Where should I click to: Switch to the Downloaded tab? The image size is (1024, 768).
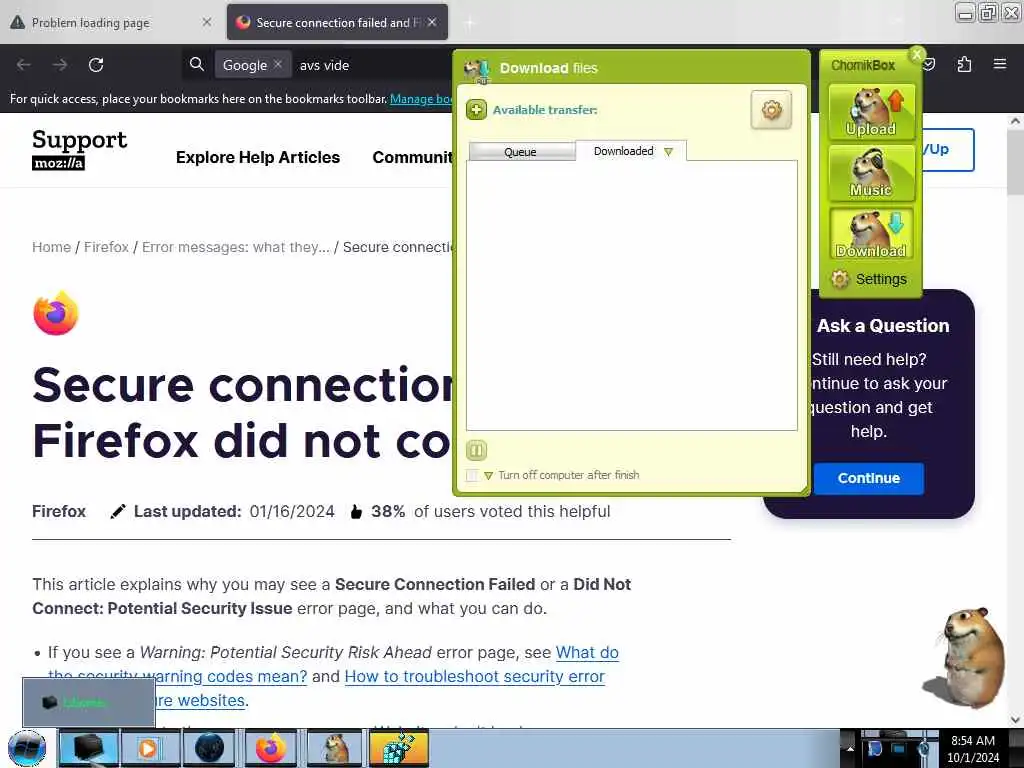pyautogui.click(x=624, y=151)
